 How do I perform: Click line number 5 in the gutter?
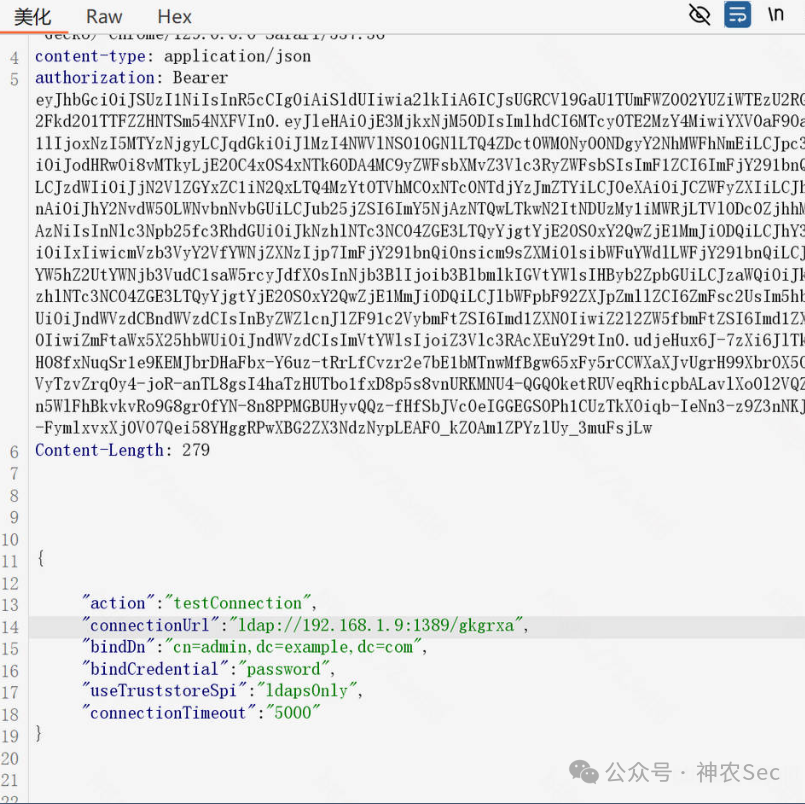(x=14, y=80)
